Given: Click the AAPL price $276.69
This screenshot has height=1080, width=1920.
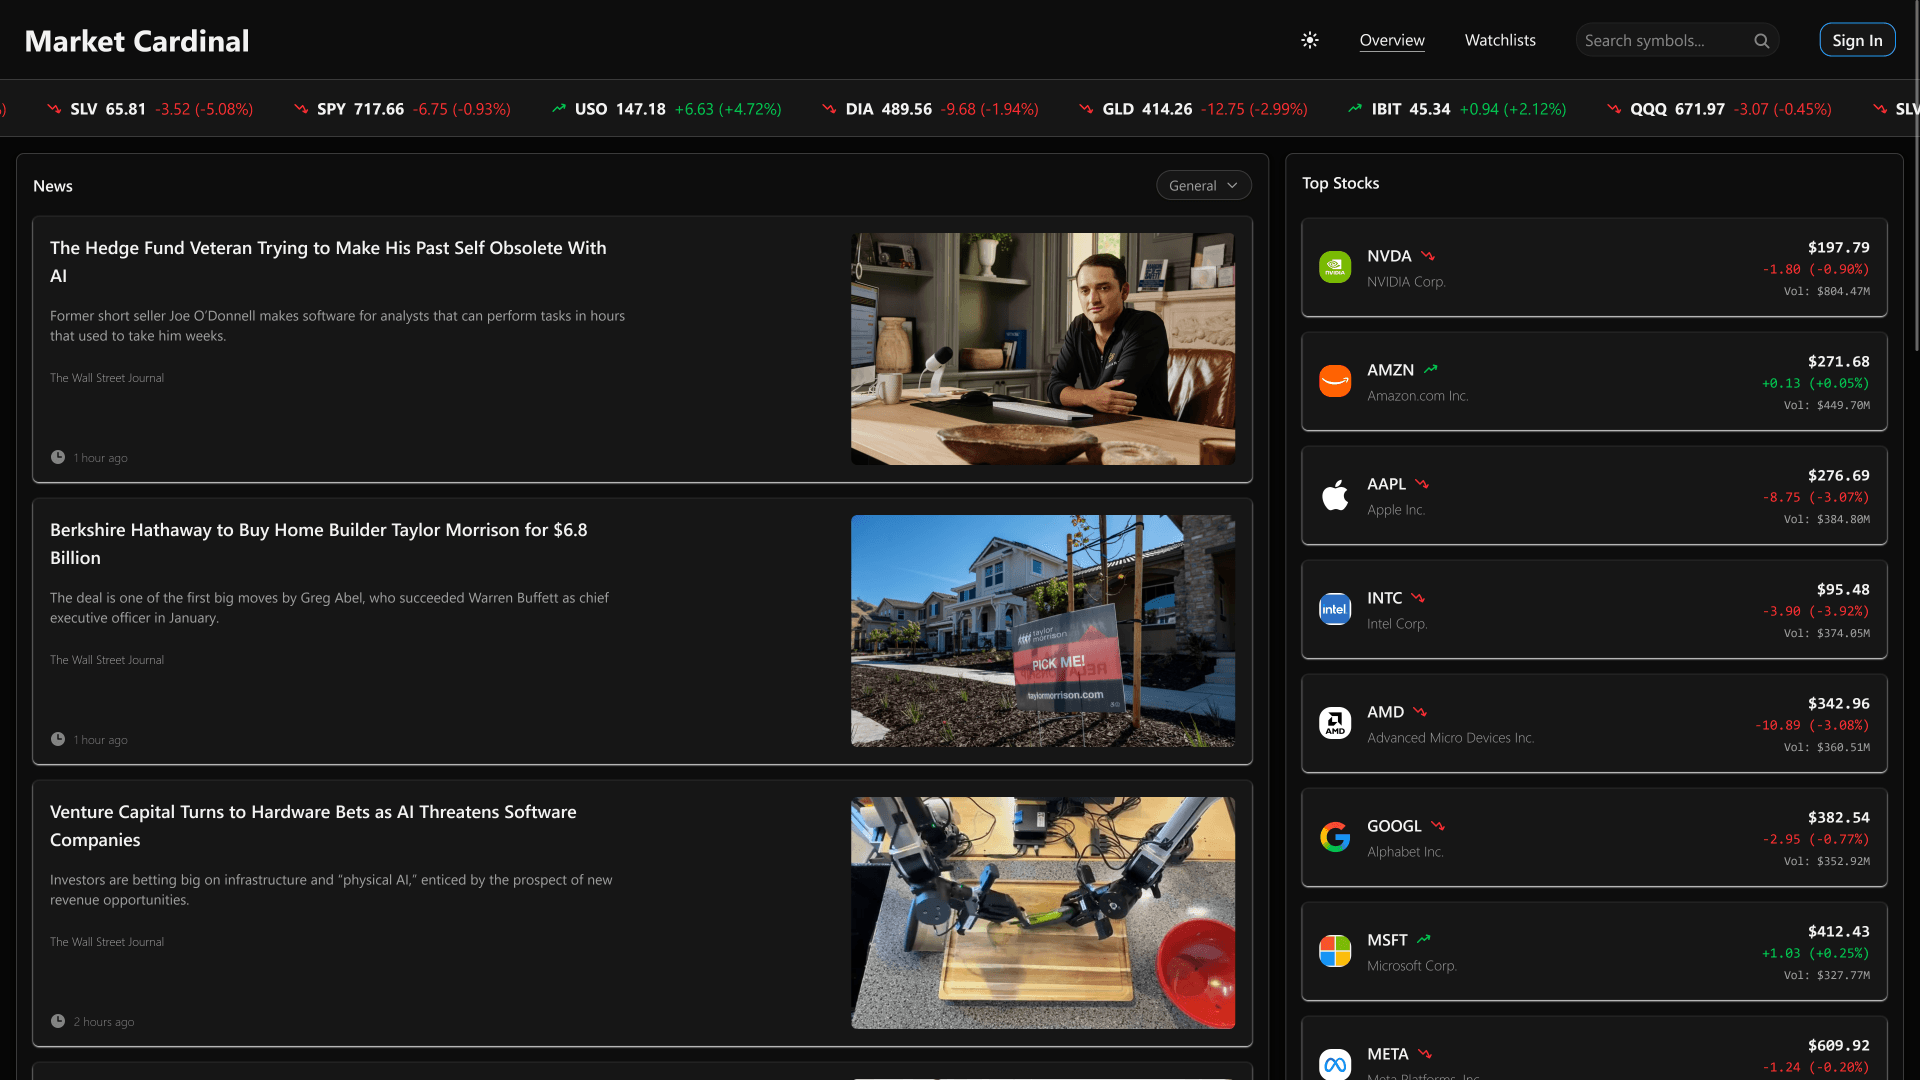Looking at the screenshot, I should [x=1838, y=476].
